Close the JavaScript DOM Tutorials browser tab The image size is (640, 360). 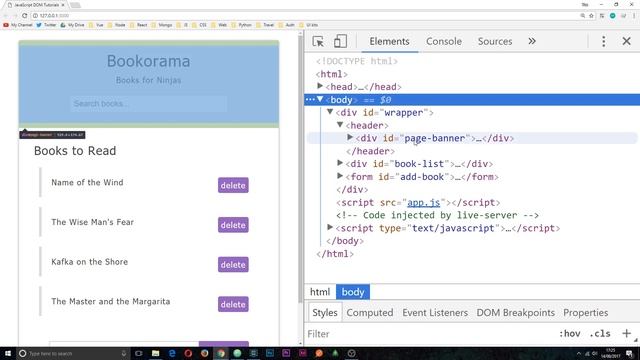[63, 5]
